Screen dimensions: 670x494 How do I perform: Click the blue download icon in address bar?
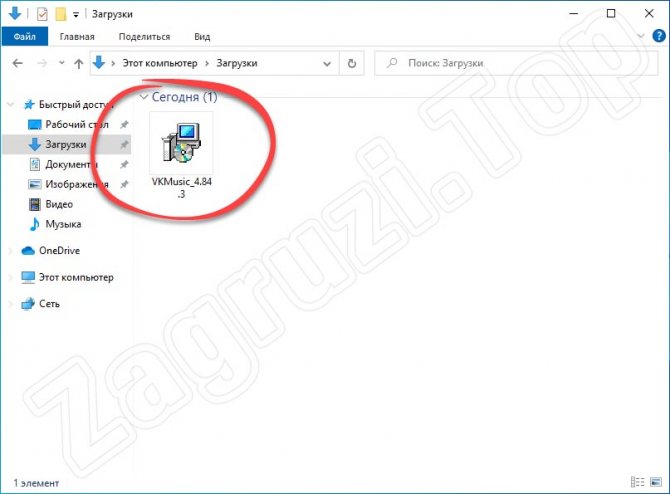tap(99, 63)
